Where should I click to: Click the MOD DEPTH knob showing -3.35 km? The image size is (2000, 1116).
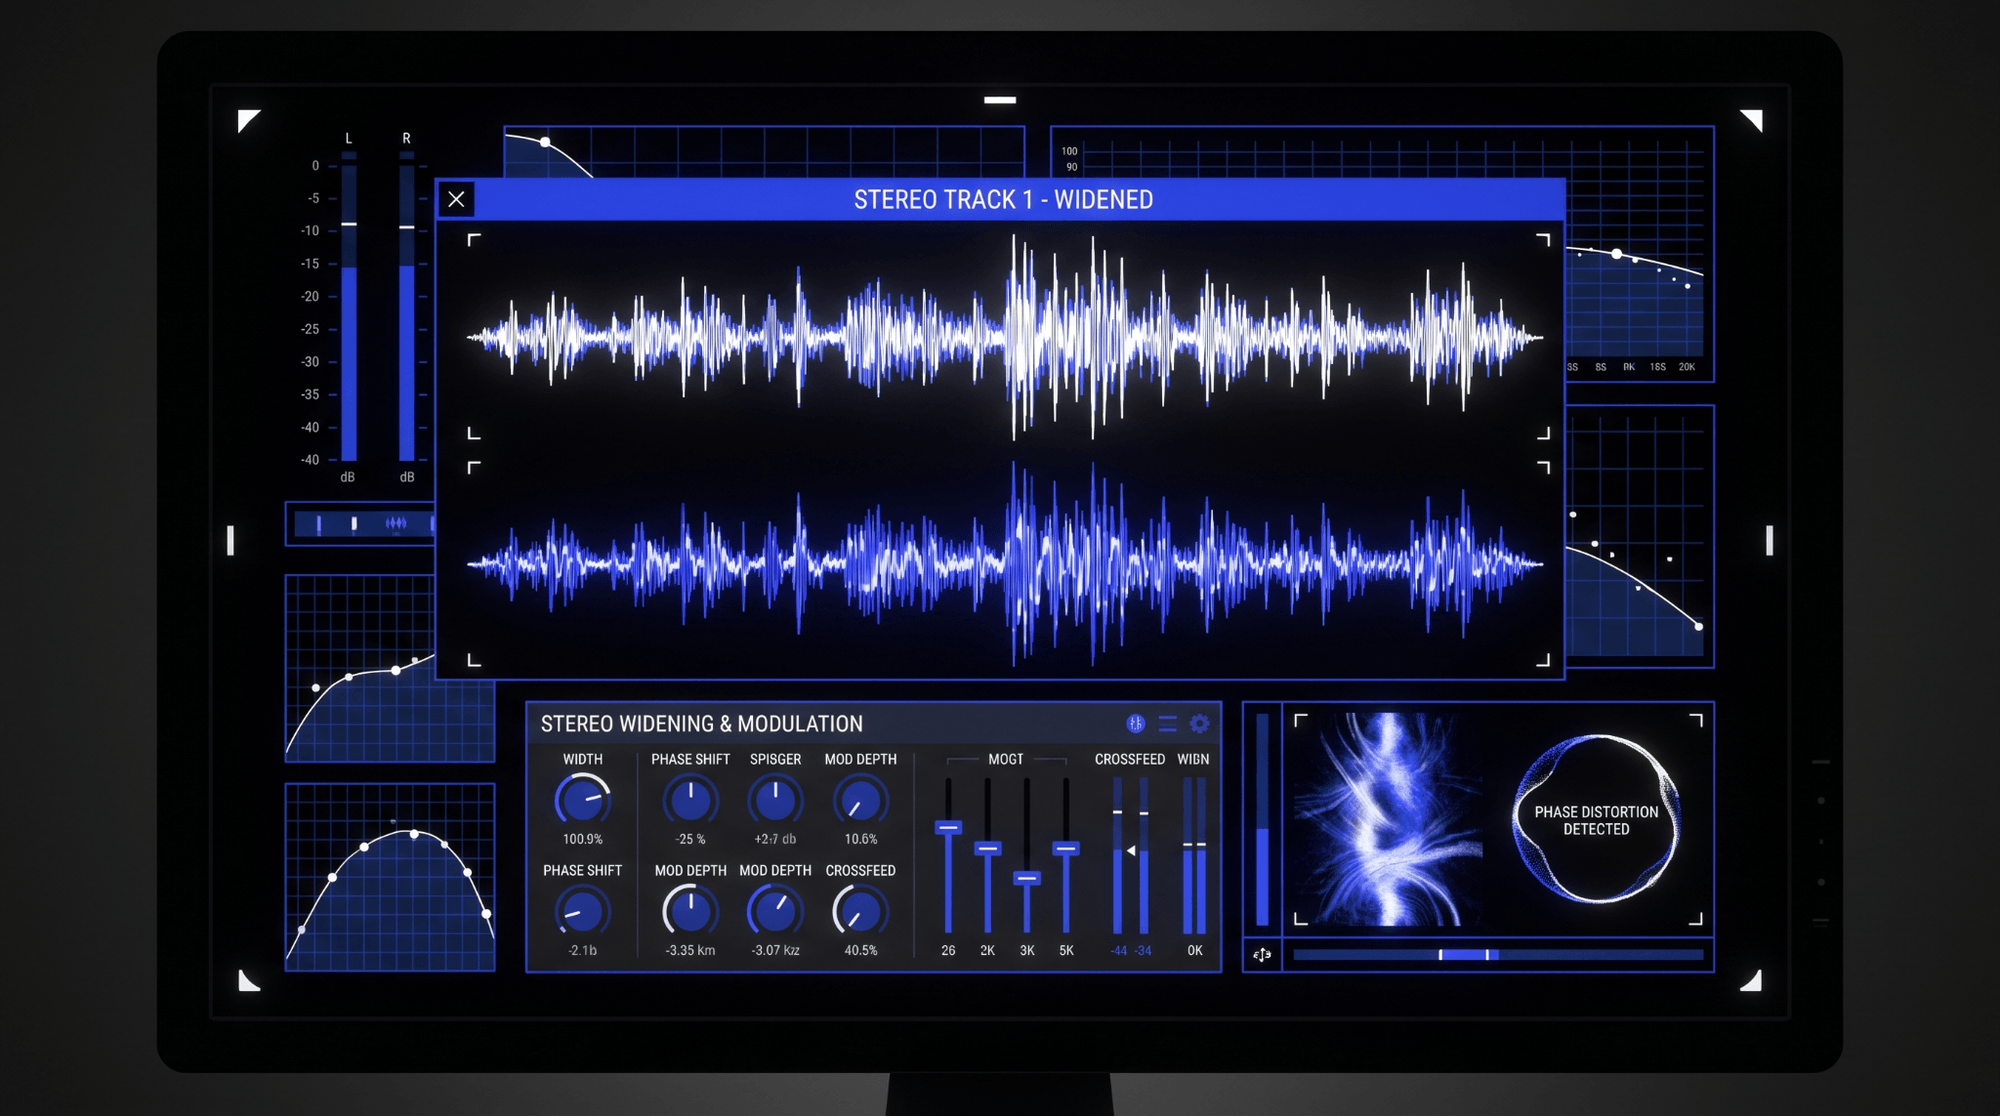tap(690, 911)
